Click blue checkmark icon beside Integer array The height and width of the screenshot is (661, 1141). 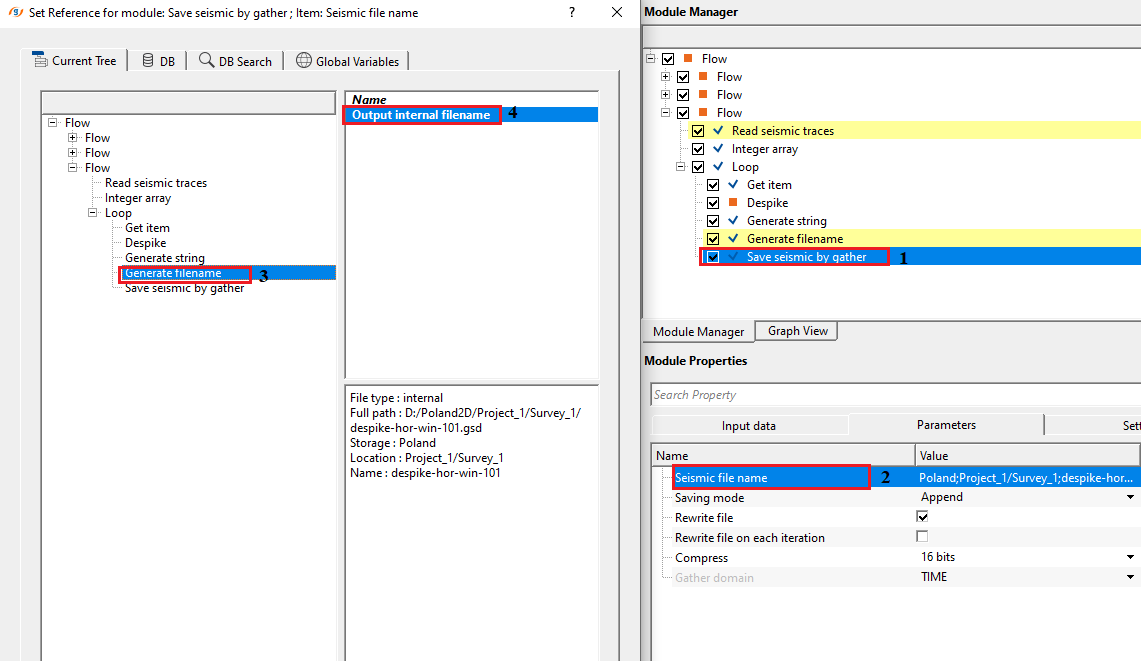pos(718,149)
